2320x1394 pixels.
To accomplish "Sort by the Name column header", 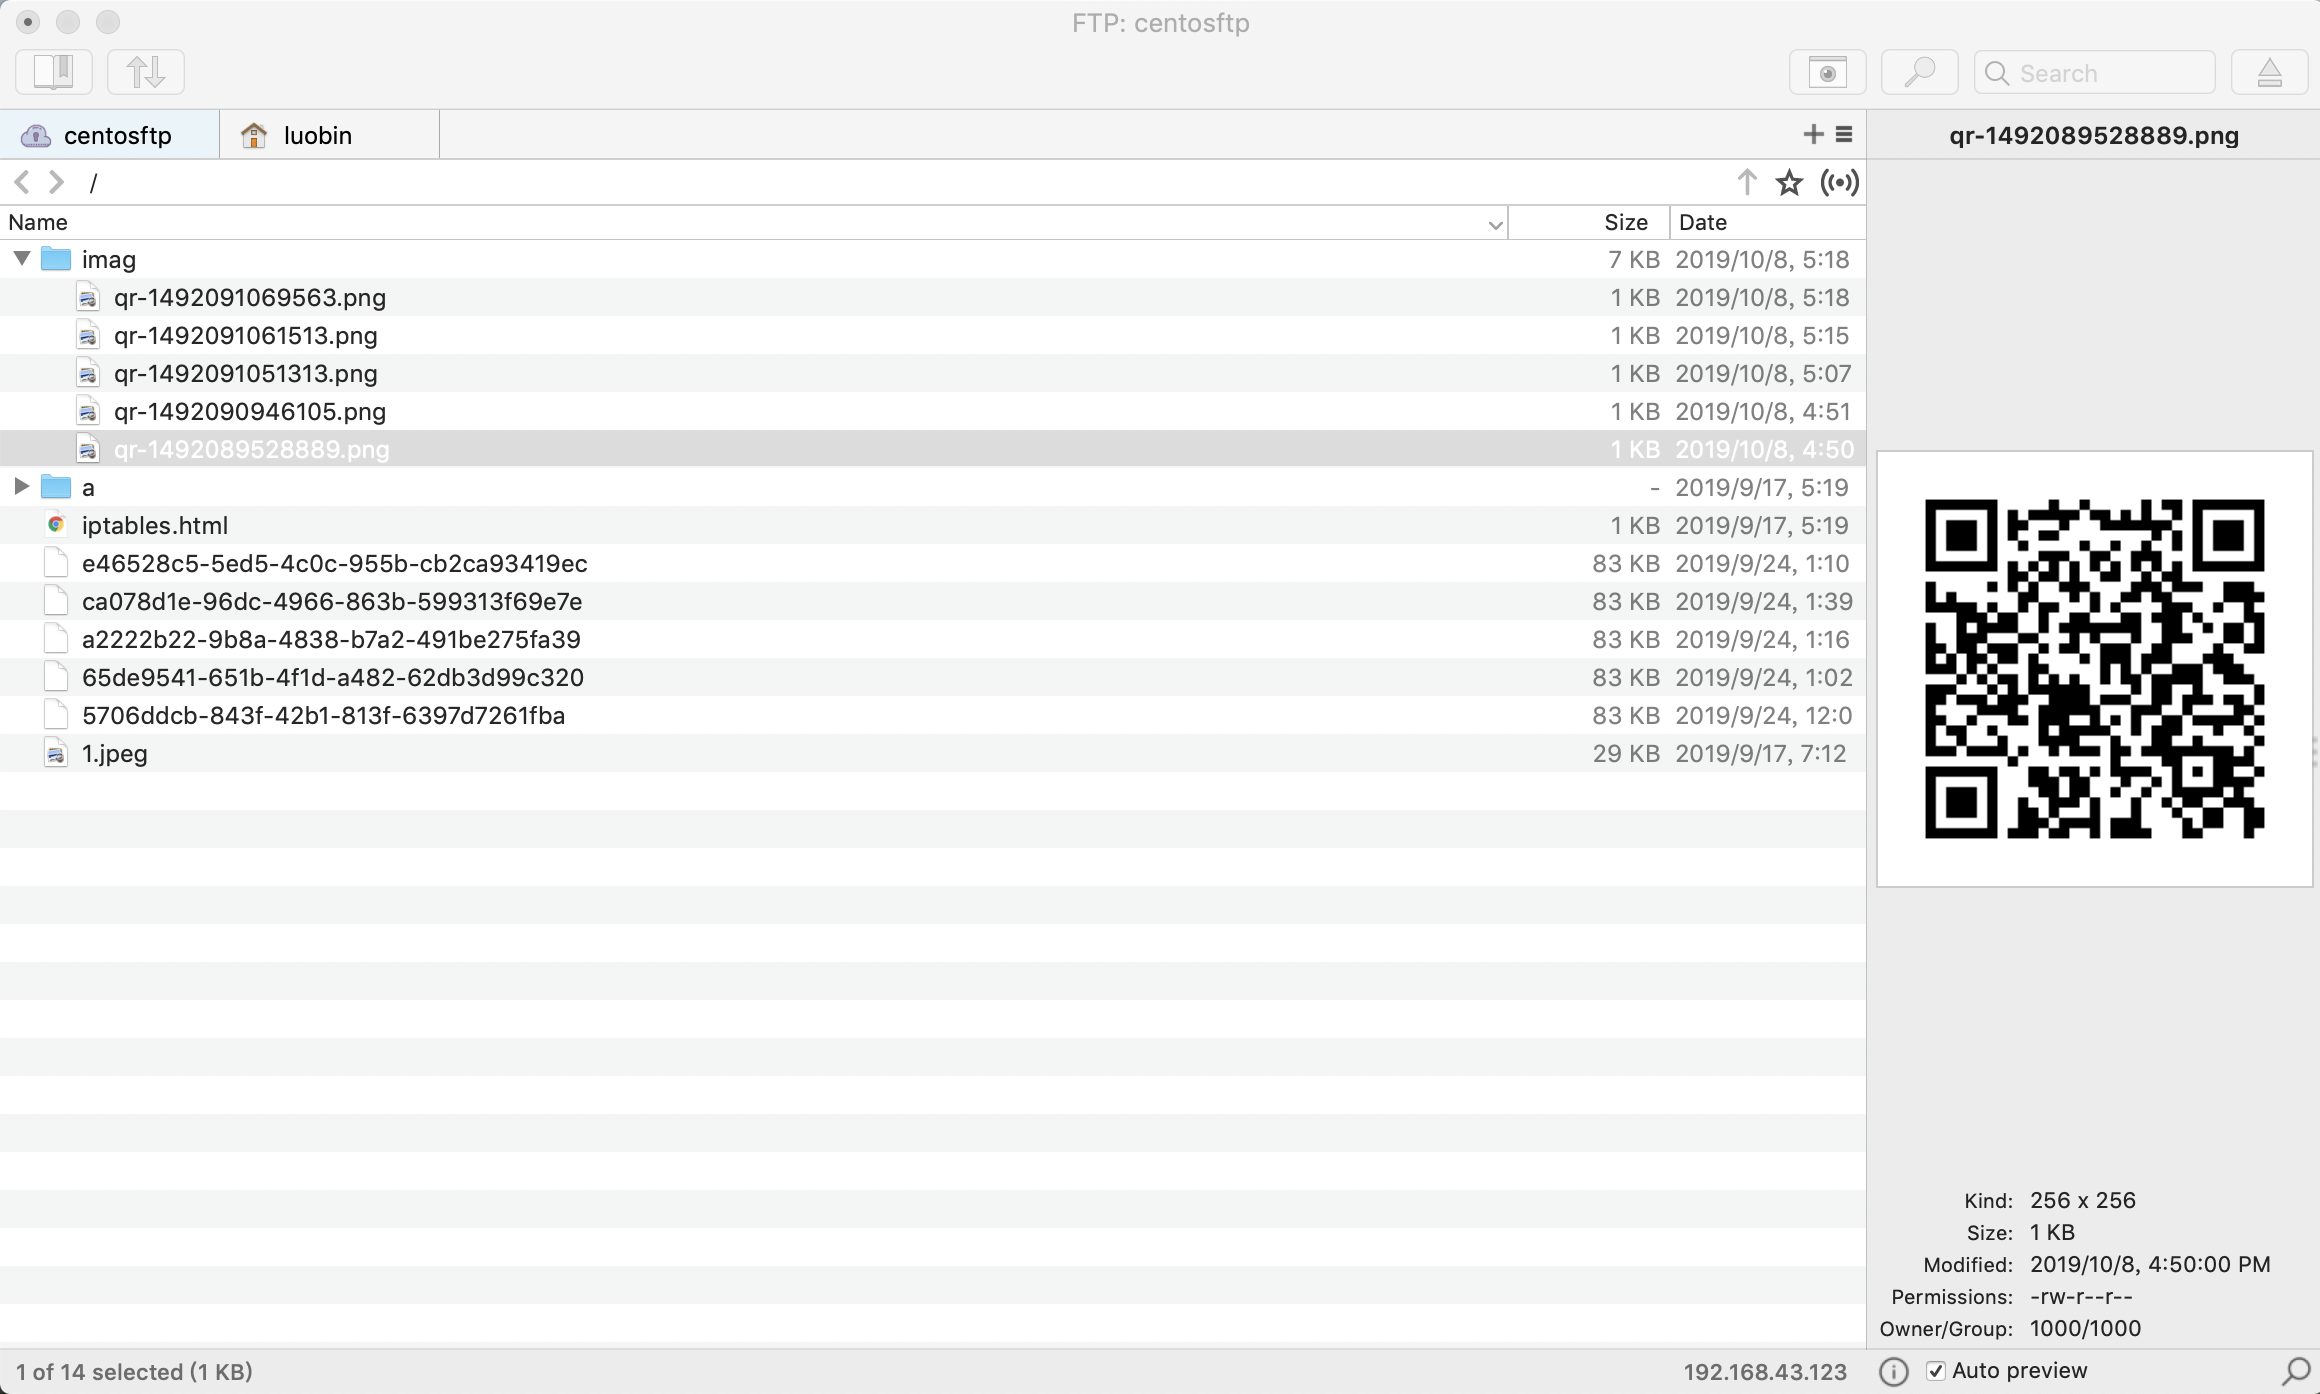I will (x=754, y=222).
